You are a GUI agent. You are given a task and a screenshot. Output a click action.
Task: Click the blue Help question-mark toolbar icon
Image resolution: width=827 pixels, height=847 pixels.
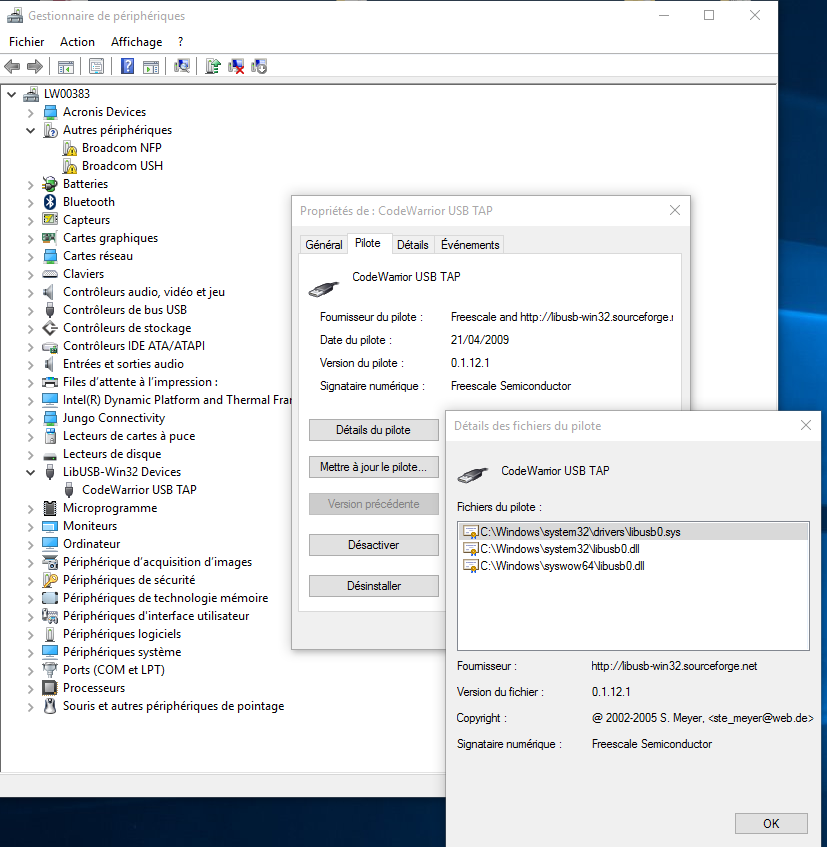(127, 66)
